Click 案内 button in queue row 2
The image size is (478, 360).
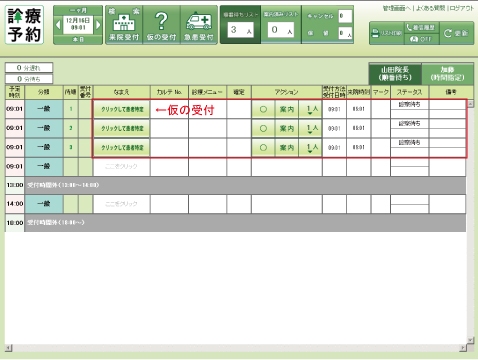[287, 128]
